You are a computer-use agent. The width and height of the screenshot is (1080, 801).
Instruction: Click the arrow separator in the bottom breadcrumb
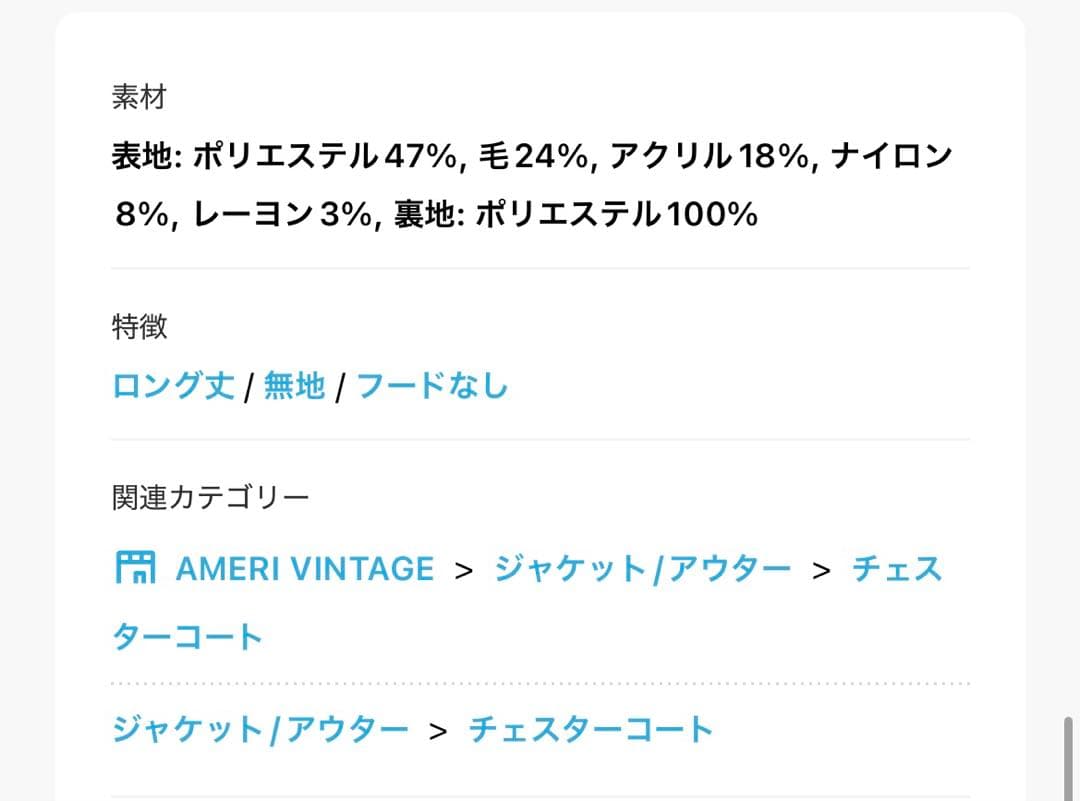(x=438, y=729)
